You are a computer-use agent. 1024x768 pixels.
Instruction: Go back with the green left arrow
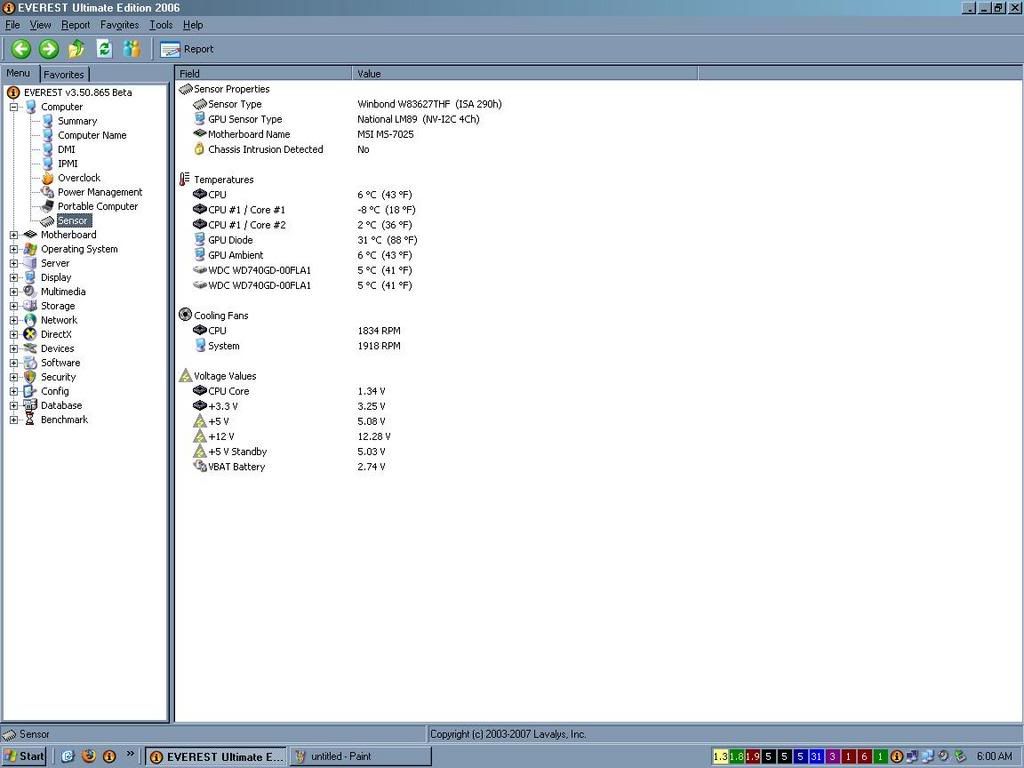[x=21, y=49]
